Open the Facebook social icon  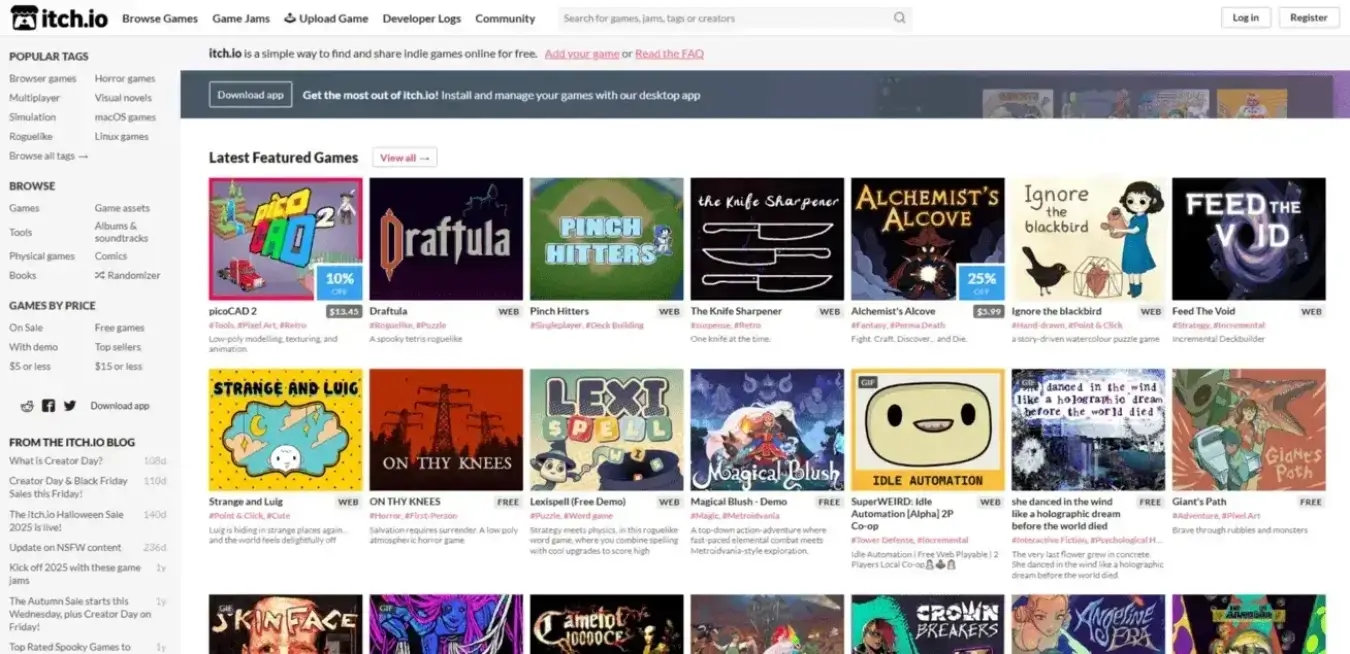(48, 406)
